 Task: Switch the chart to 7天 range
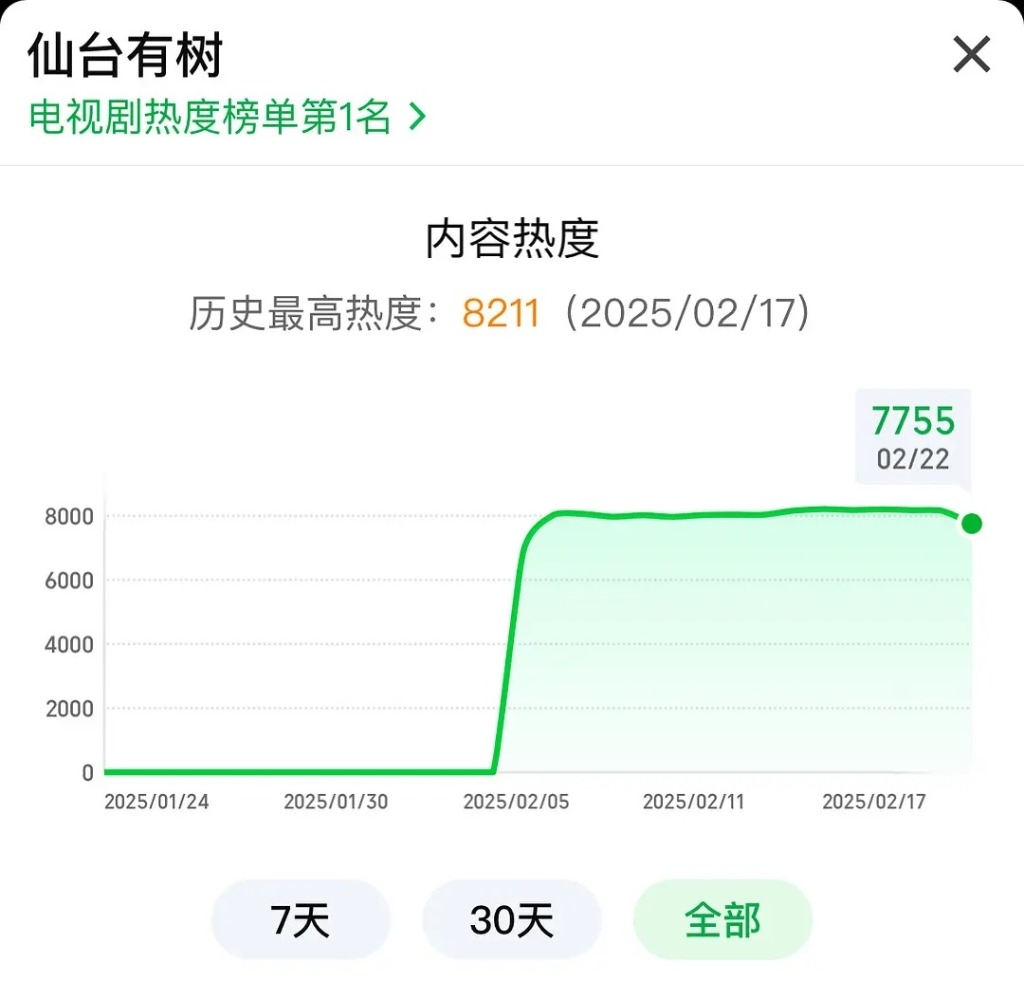[300, 920]
